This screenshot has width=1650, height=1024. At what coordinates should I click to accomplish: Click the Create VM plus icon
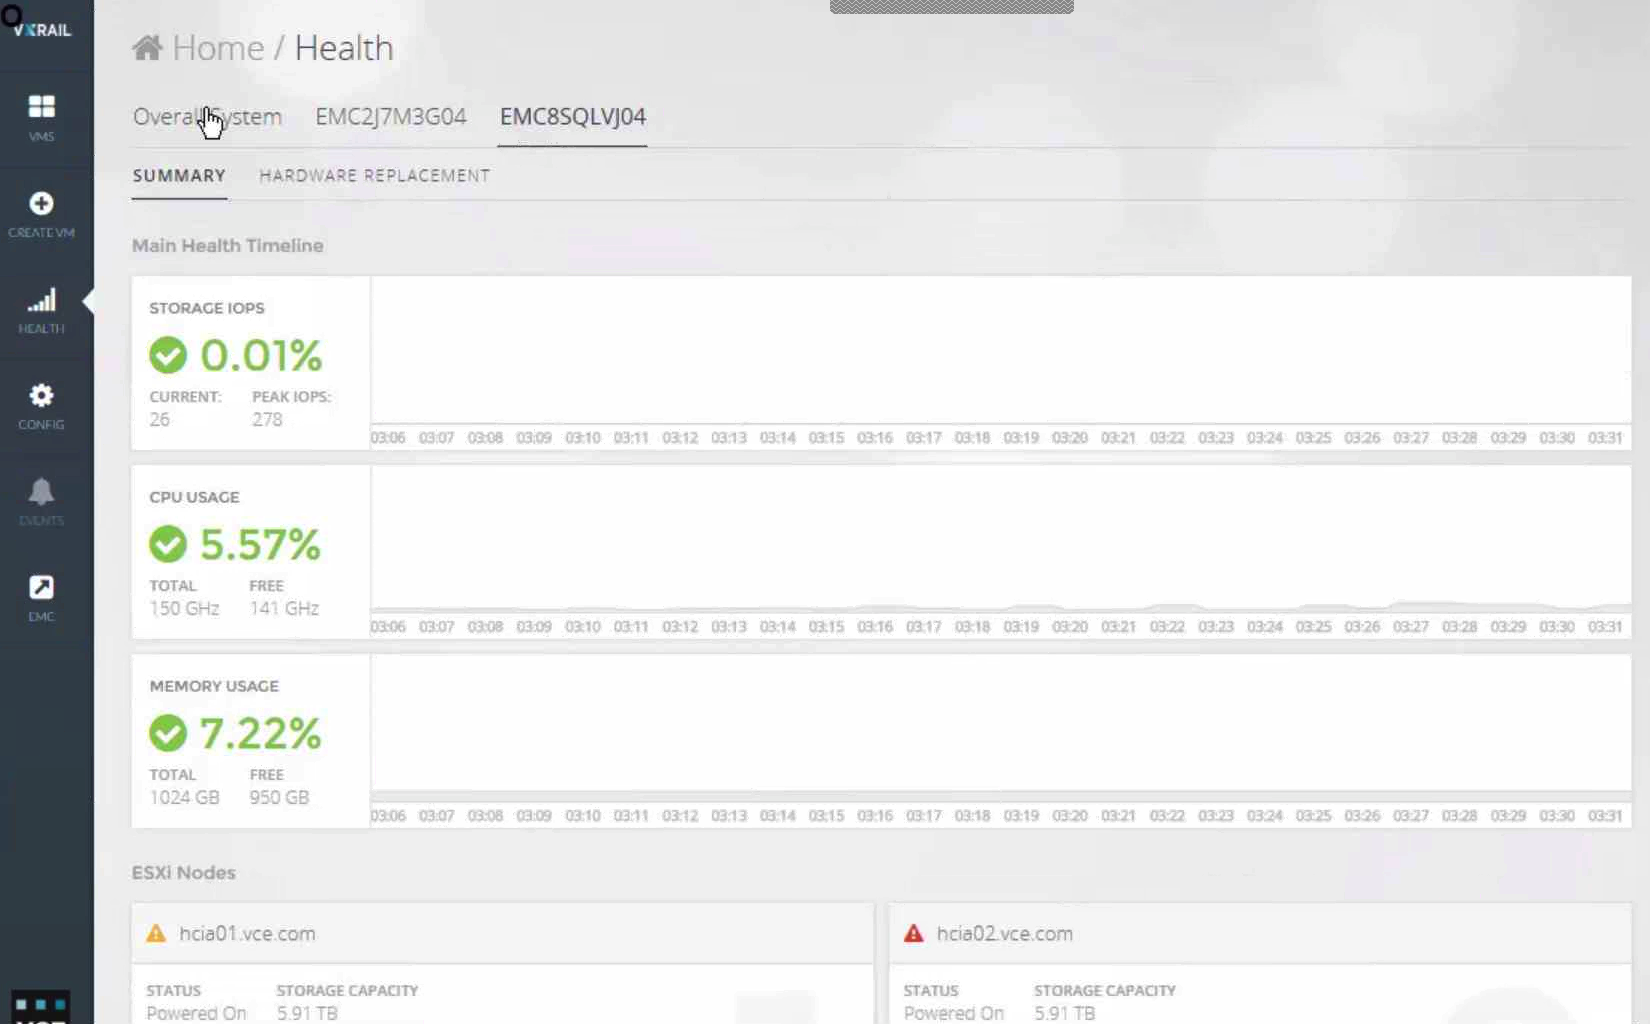[x=41, y=203]
